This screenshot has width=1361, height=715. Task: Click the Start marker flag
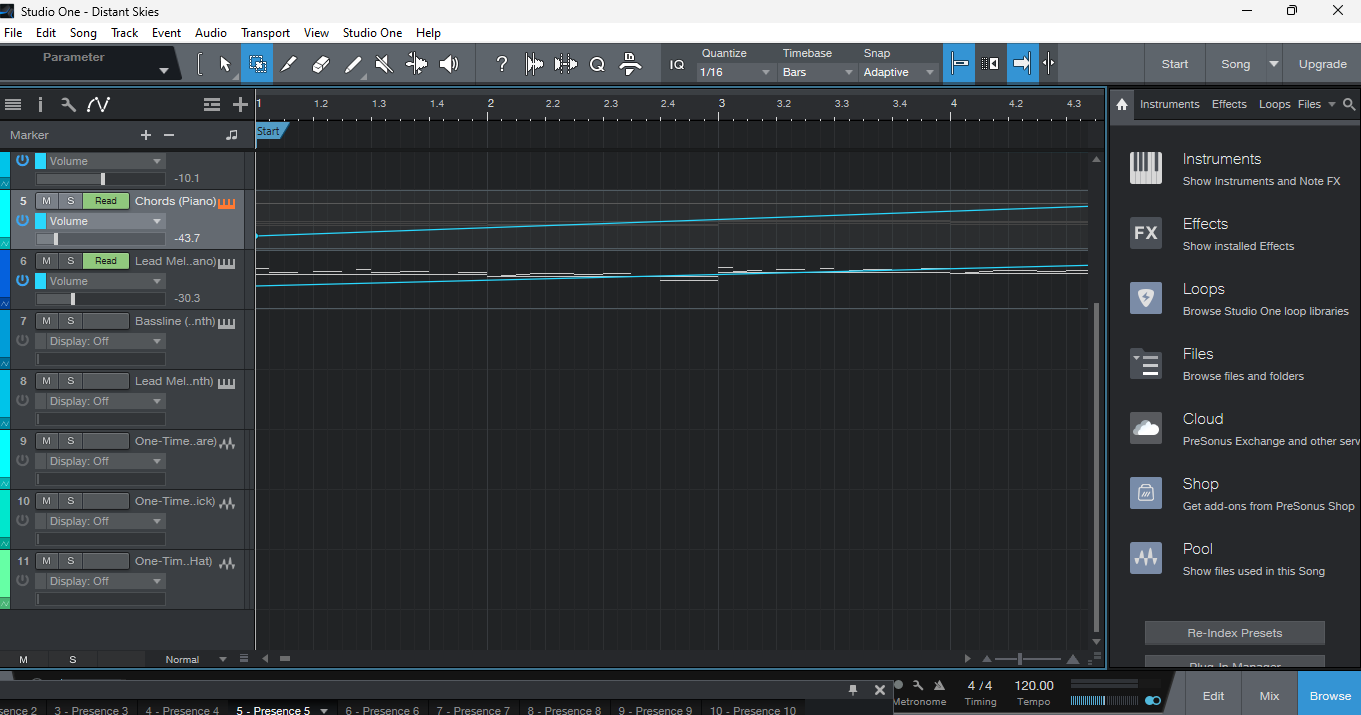click(270, 131)
